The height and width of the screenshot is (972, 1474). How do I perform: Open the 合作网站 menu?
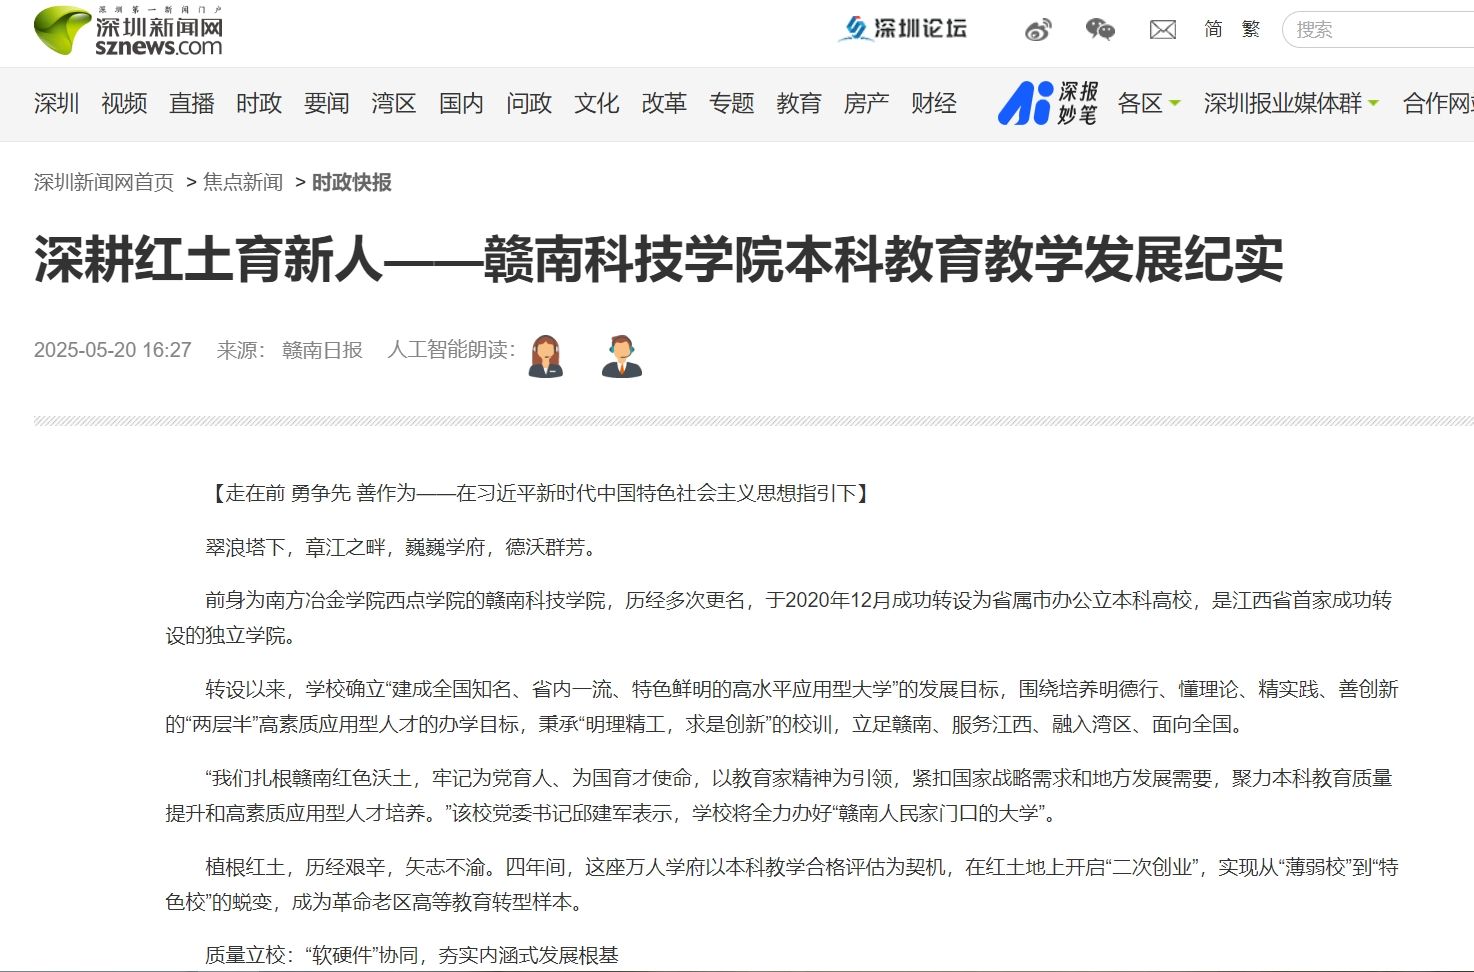(1437, 103)
